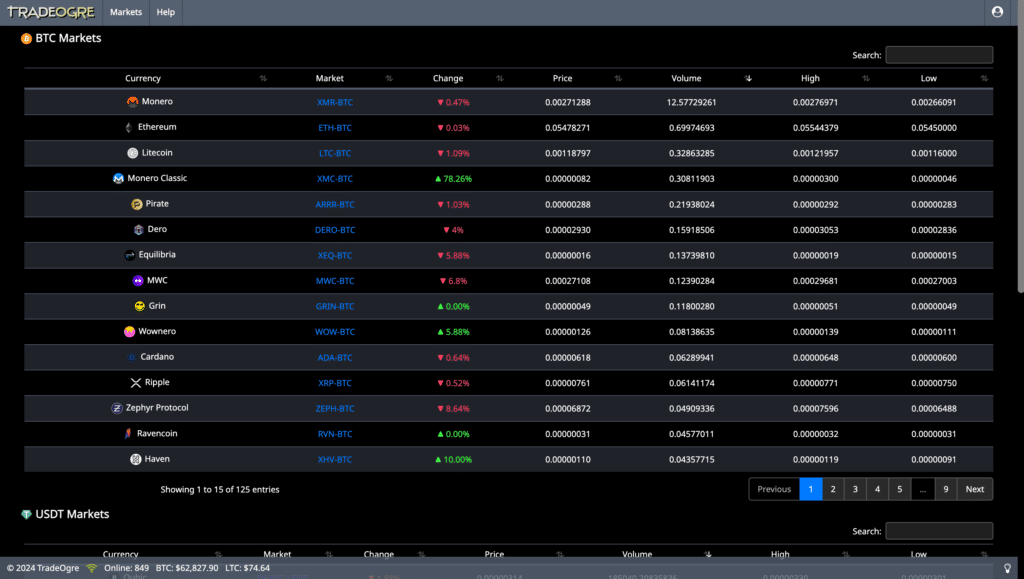The image size is (1024, 579).
Task: Open the XMC-BTC market link
Action: pos(335,179)
